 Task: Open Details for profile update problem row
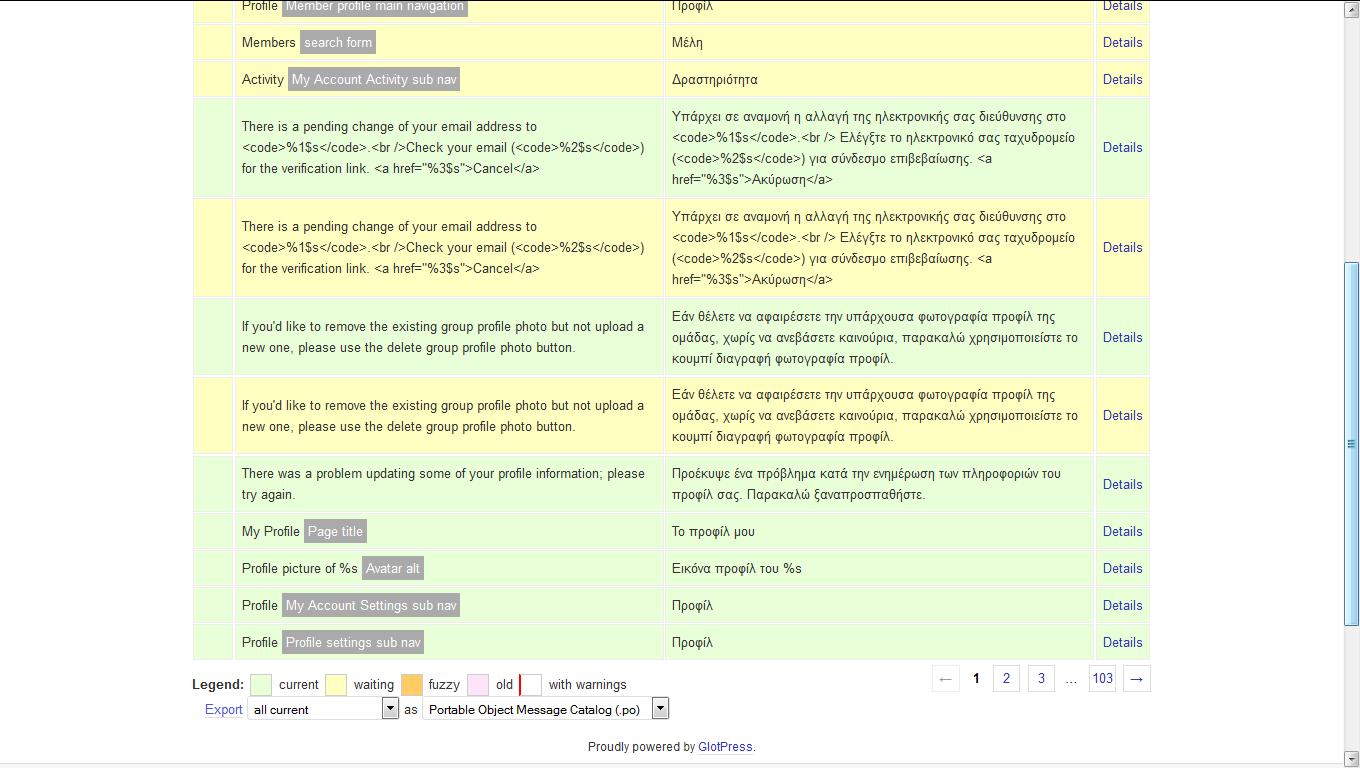coord(1122,484)
